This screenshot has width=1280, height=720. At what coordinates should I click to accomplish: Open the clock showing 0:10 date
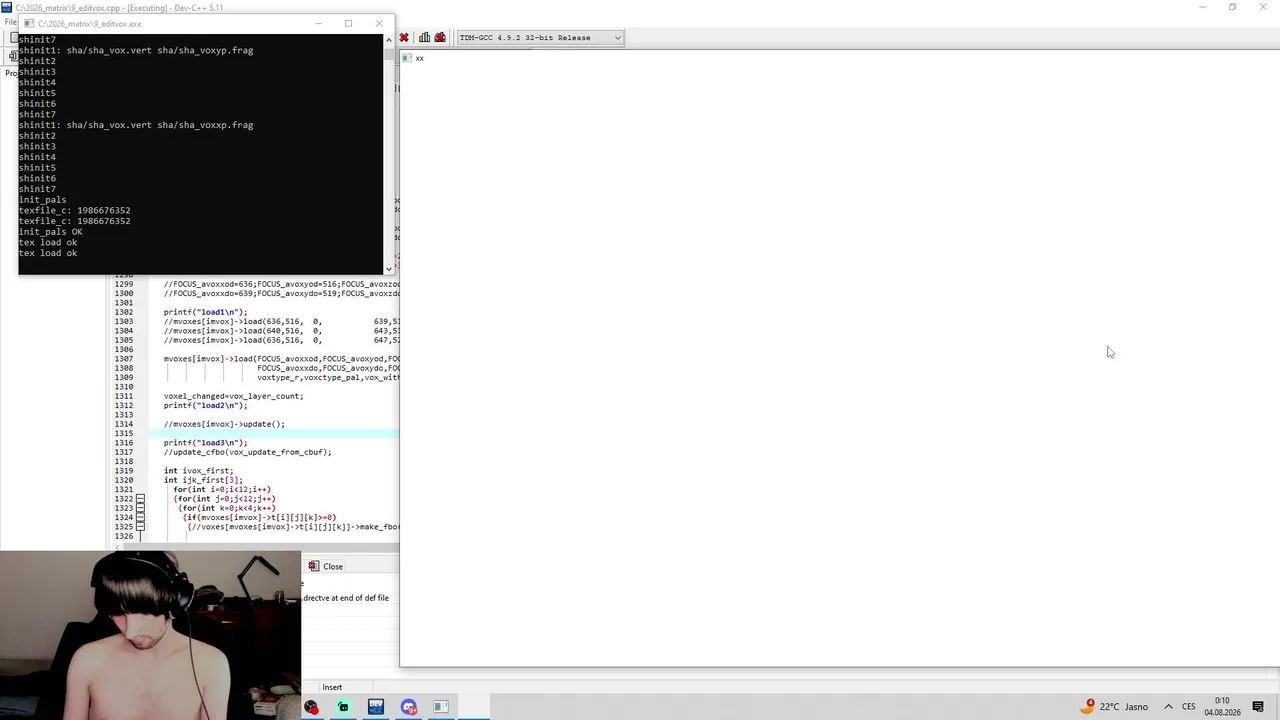tap(1222, 706)
